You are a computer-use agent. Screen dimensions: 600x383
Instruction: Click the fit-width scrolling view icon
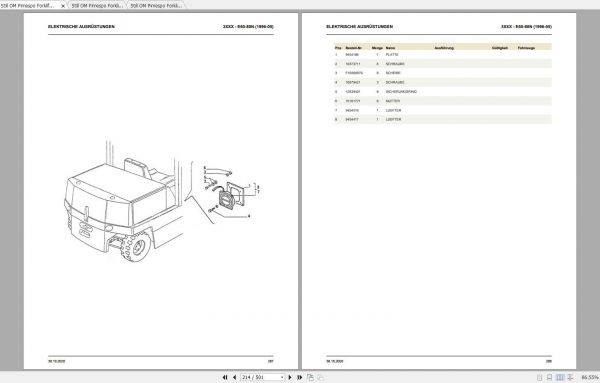pos(570,377)
